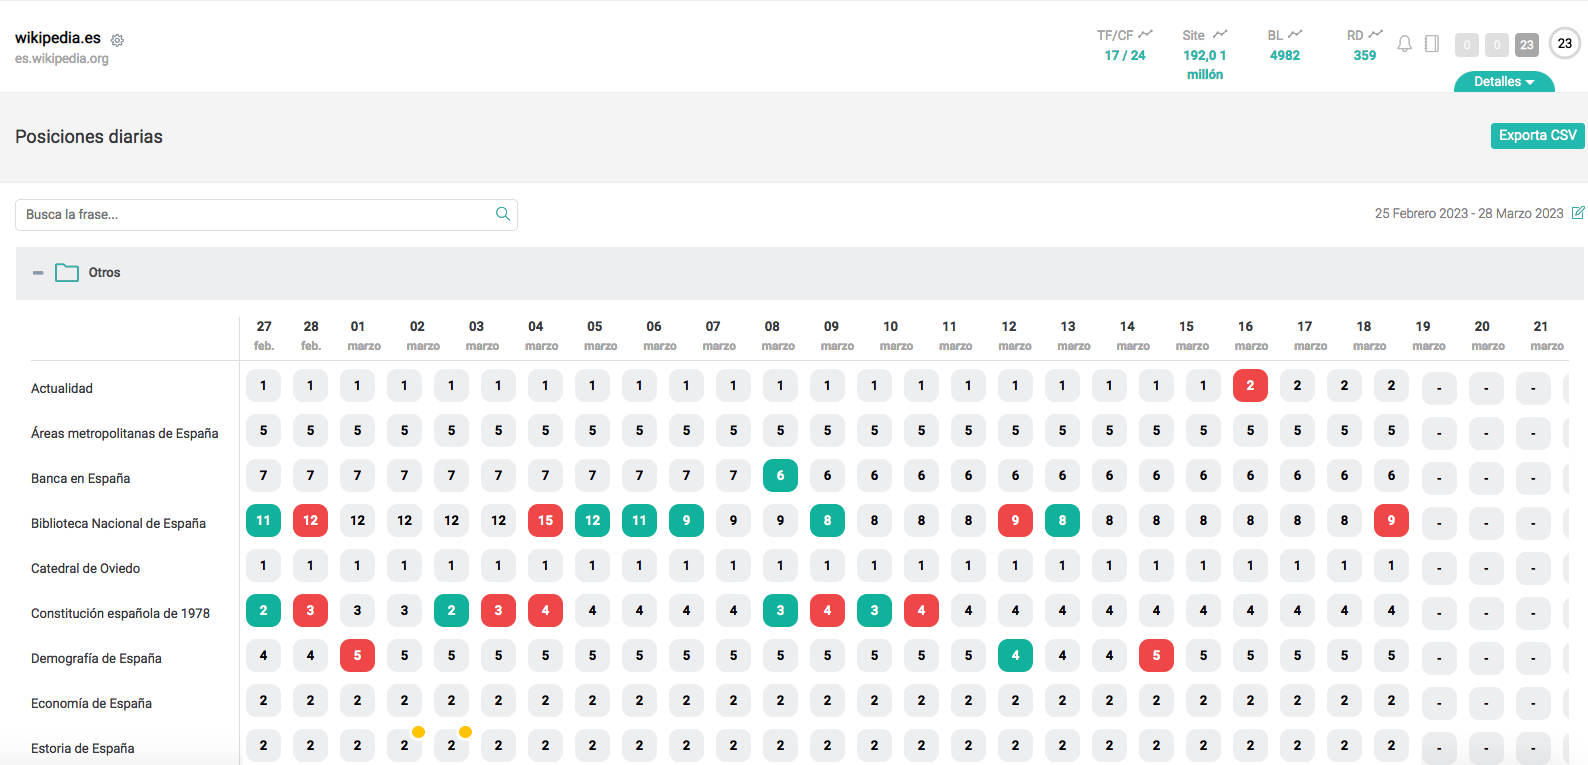Click the Exporta CSV button
Viewport: 1588px width, 765px height.
1537,135
